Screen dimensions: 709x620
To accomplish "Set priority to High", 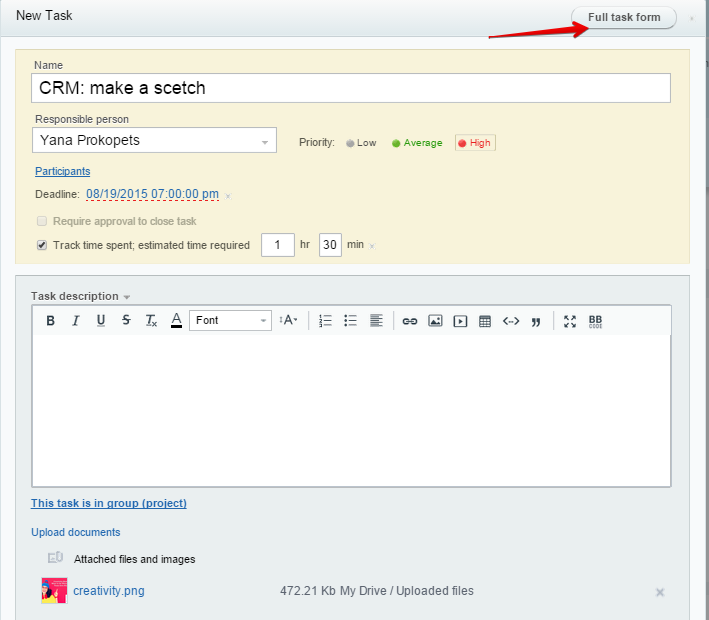I will (x=475, y=143).
